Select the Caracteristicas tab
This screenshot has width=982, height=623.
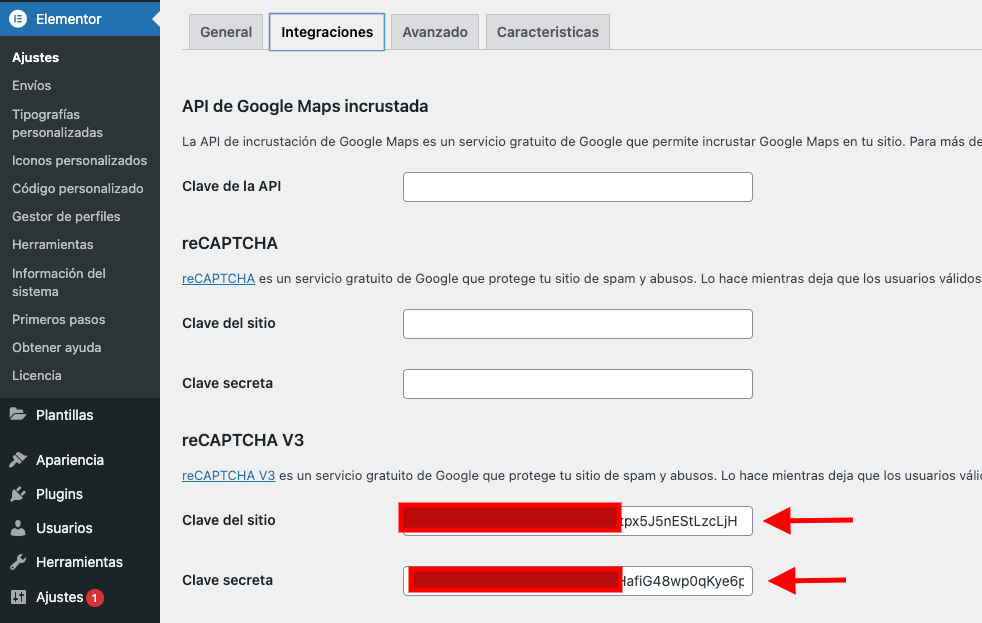pyautogui.click(x=547, y=32)
